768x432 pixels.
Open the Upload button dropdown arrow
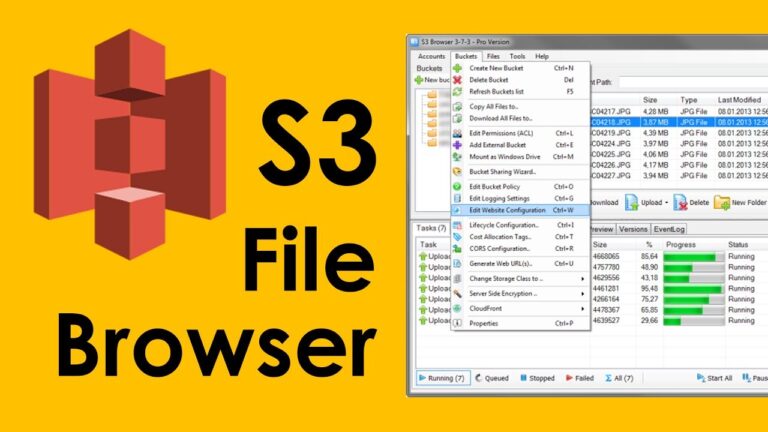[x=667, y=203]
